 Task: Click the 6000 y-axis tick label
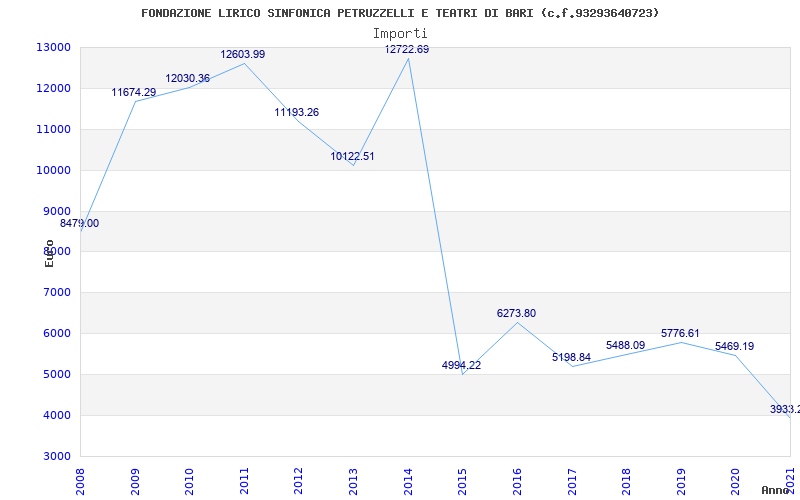tap(56, 334)
